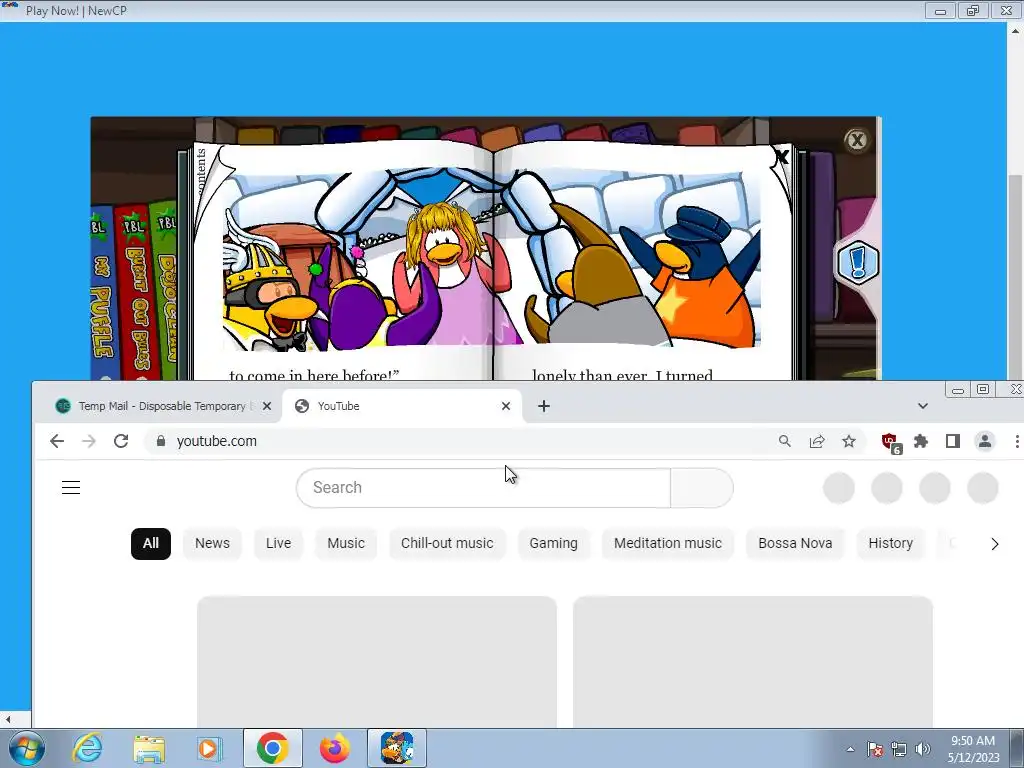
Task: Close the YouTube tab
Action: click(505, 406)
